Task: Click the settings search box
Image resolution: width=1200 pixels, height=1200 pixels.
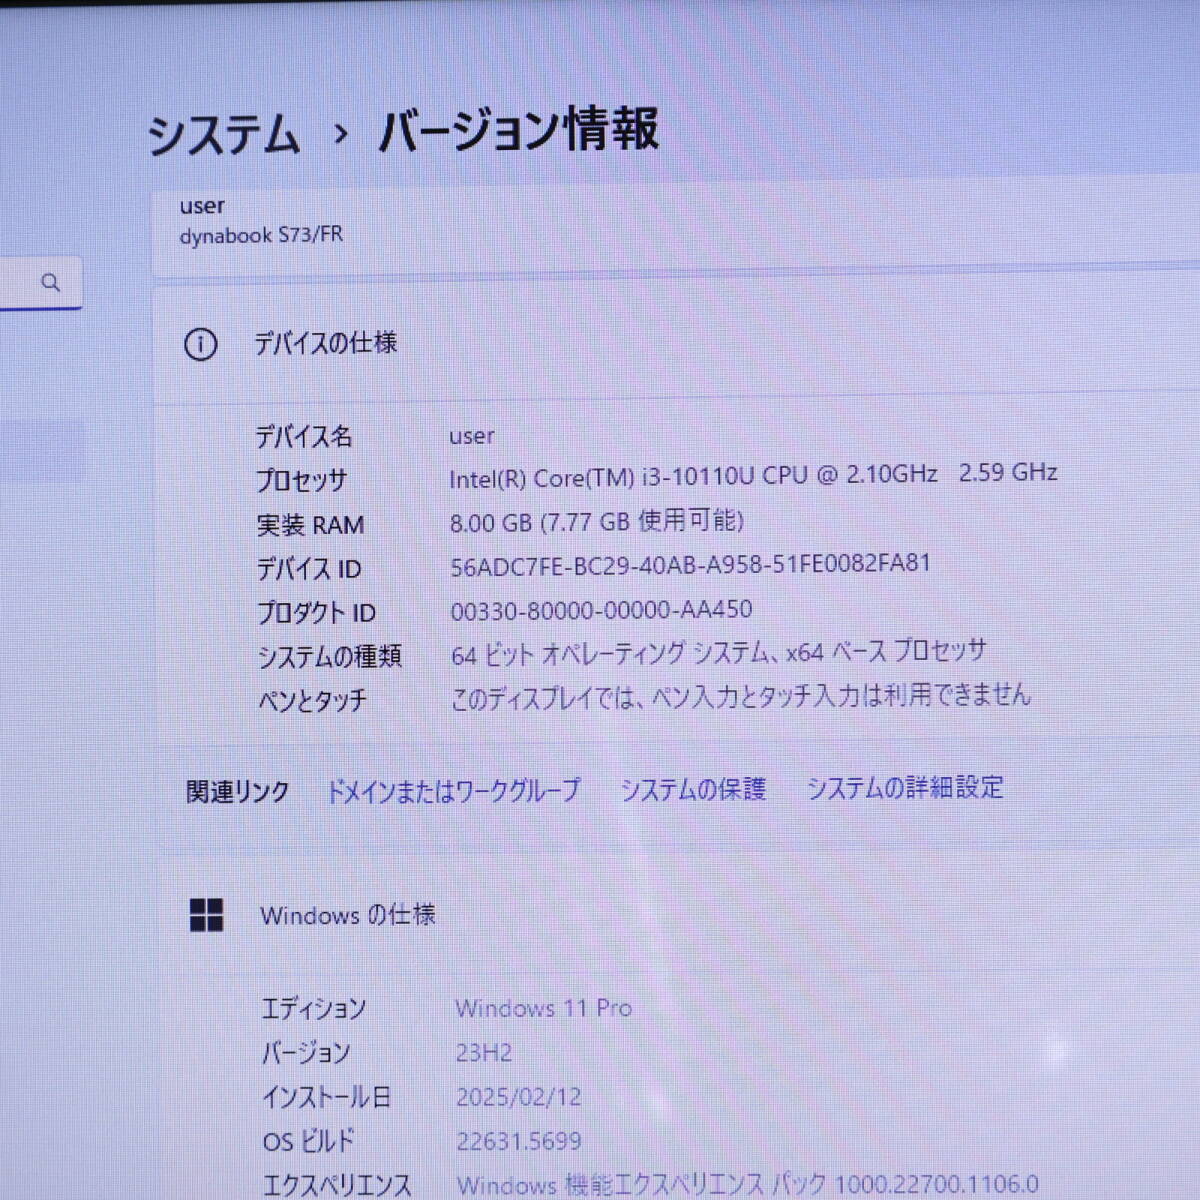Action: click(x=41, y=283)
